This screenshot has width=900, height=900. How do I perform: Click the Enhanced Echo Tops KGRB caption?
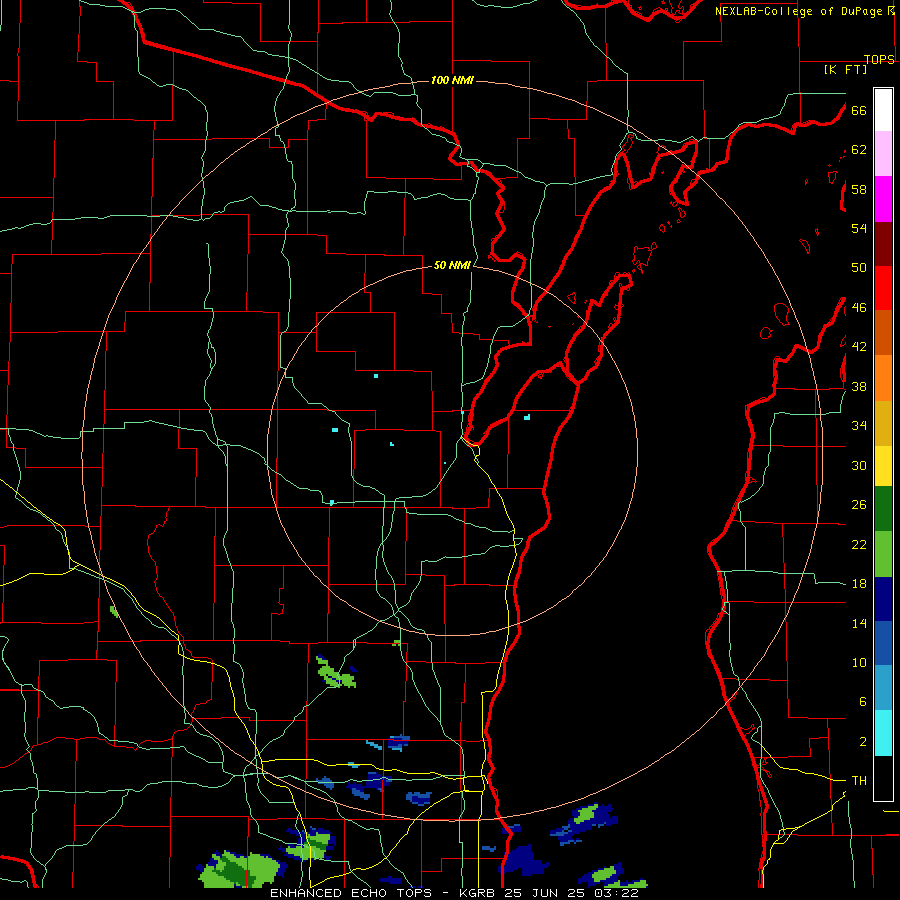click(x=454, y=893)
